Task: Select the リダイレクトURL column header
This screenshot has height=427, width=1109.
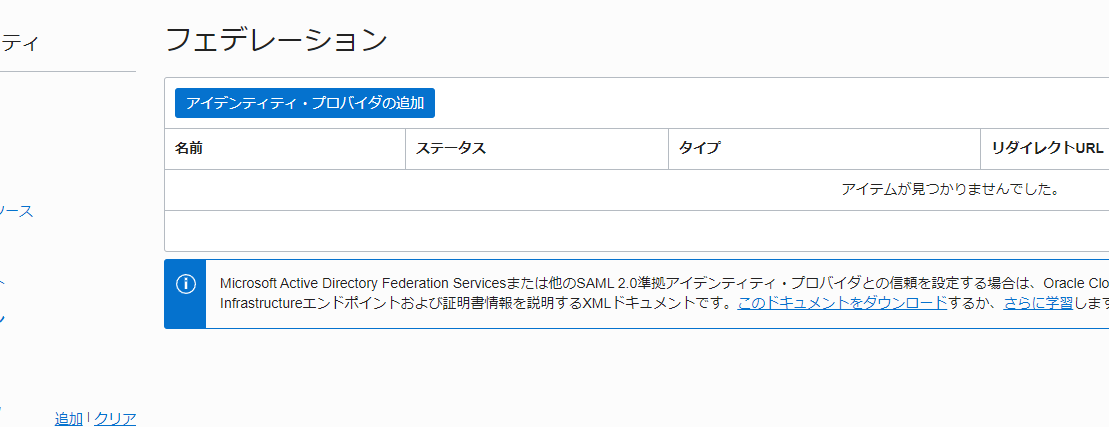Action: [x=1047, y=148]
